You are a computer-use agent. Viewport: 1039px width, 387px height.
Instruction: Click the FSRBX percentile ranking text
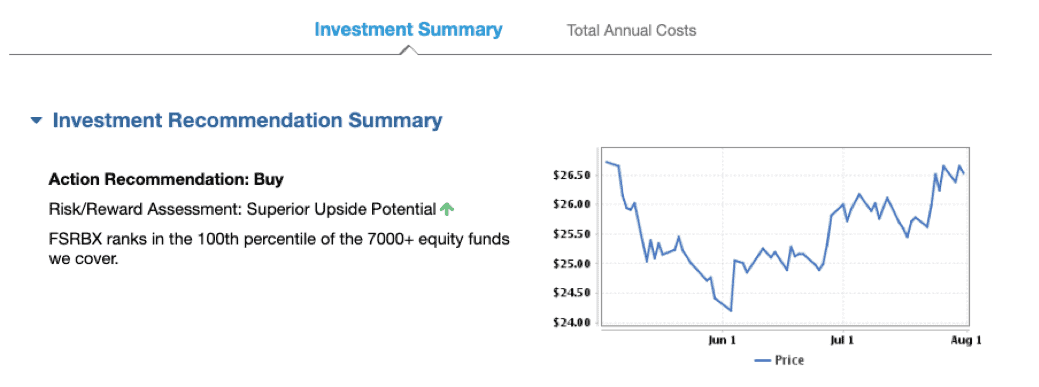point(279,249)
